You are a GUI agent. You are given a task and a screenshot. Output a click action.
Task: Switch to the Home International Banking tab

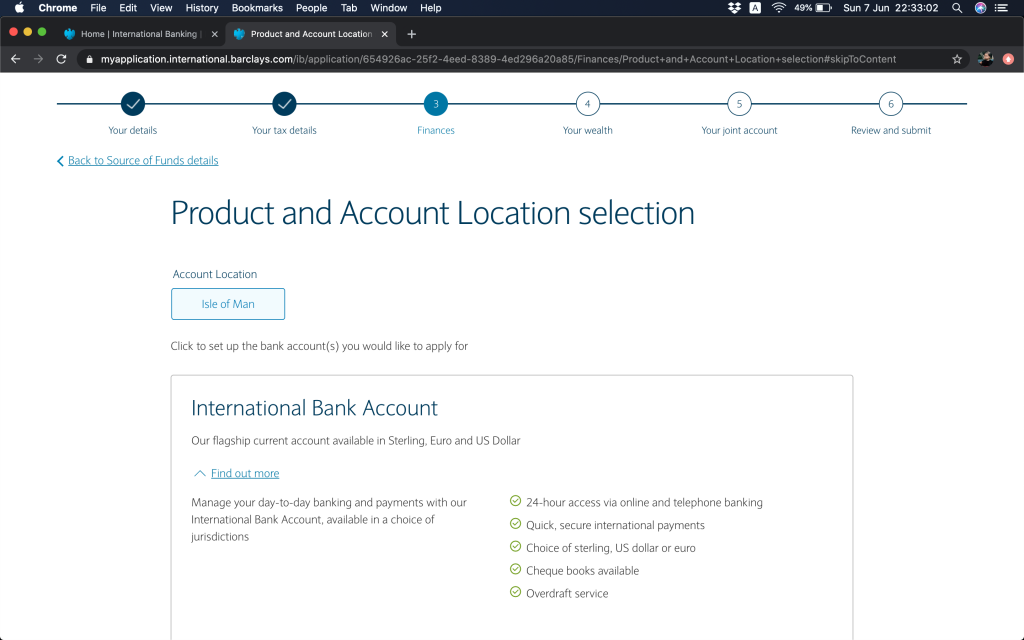[x=138, y=34]
